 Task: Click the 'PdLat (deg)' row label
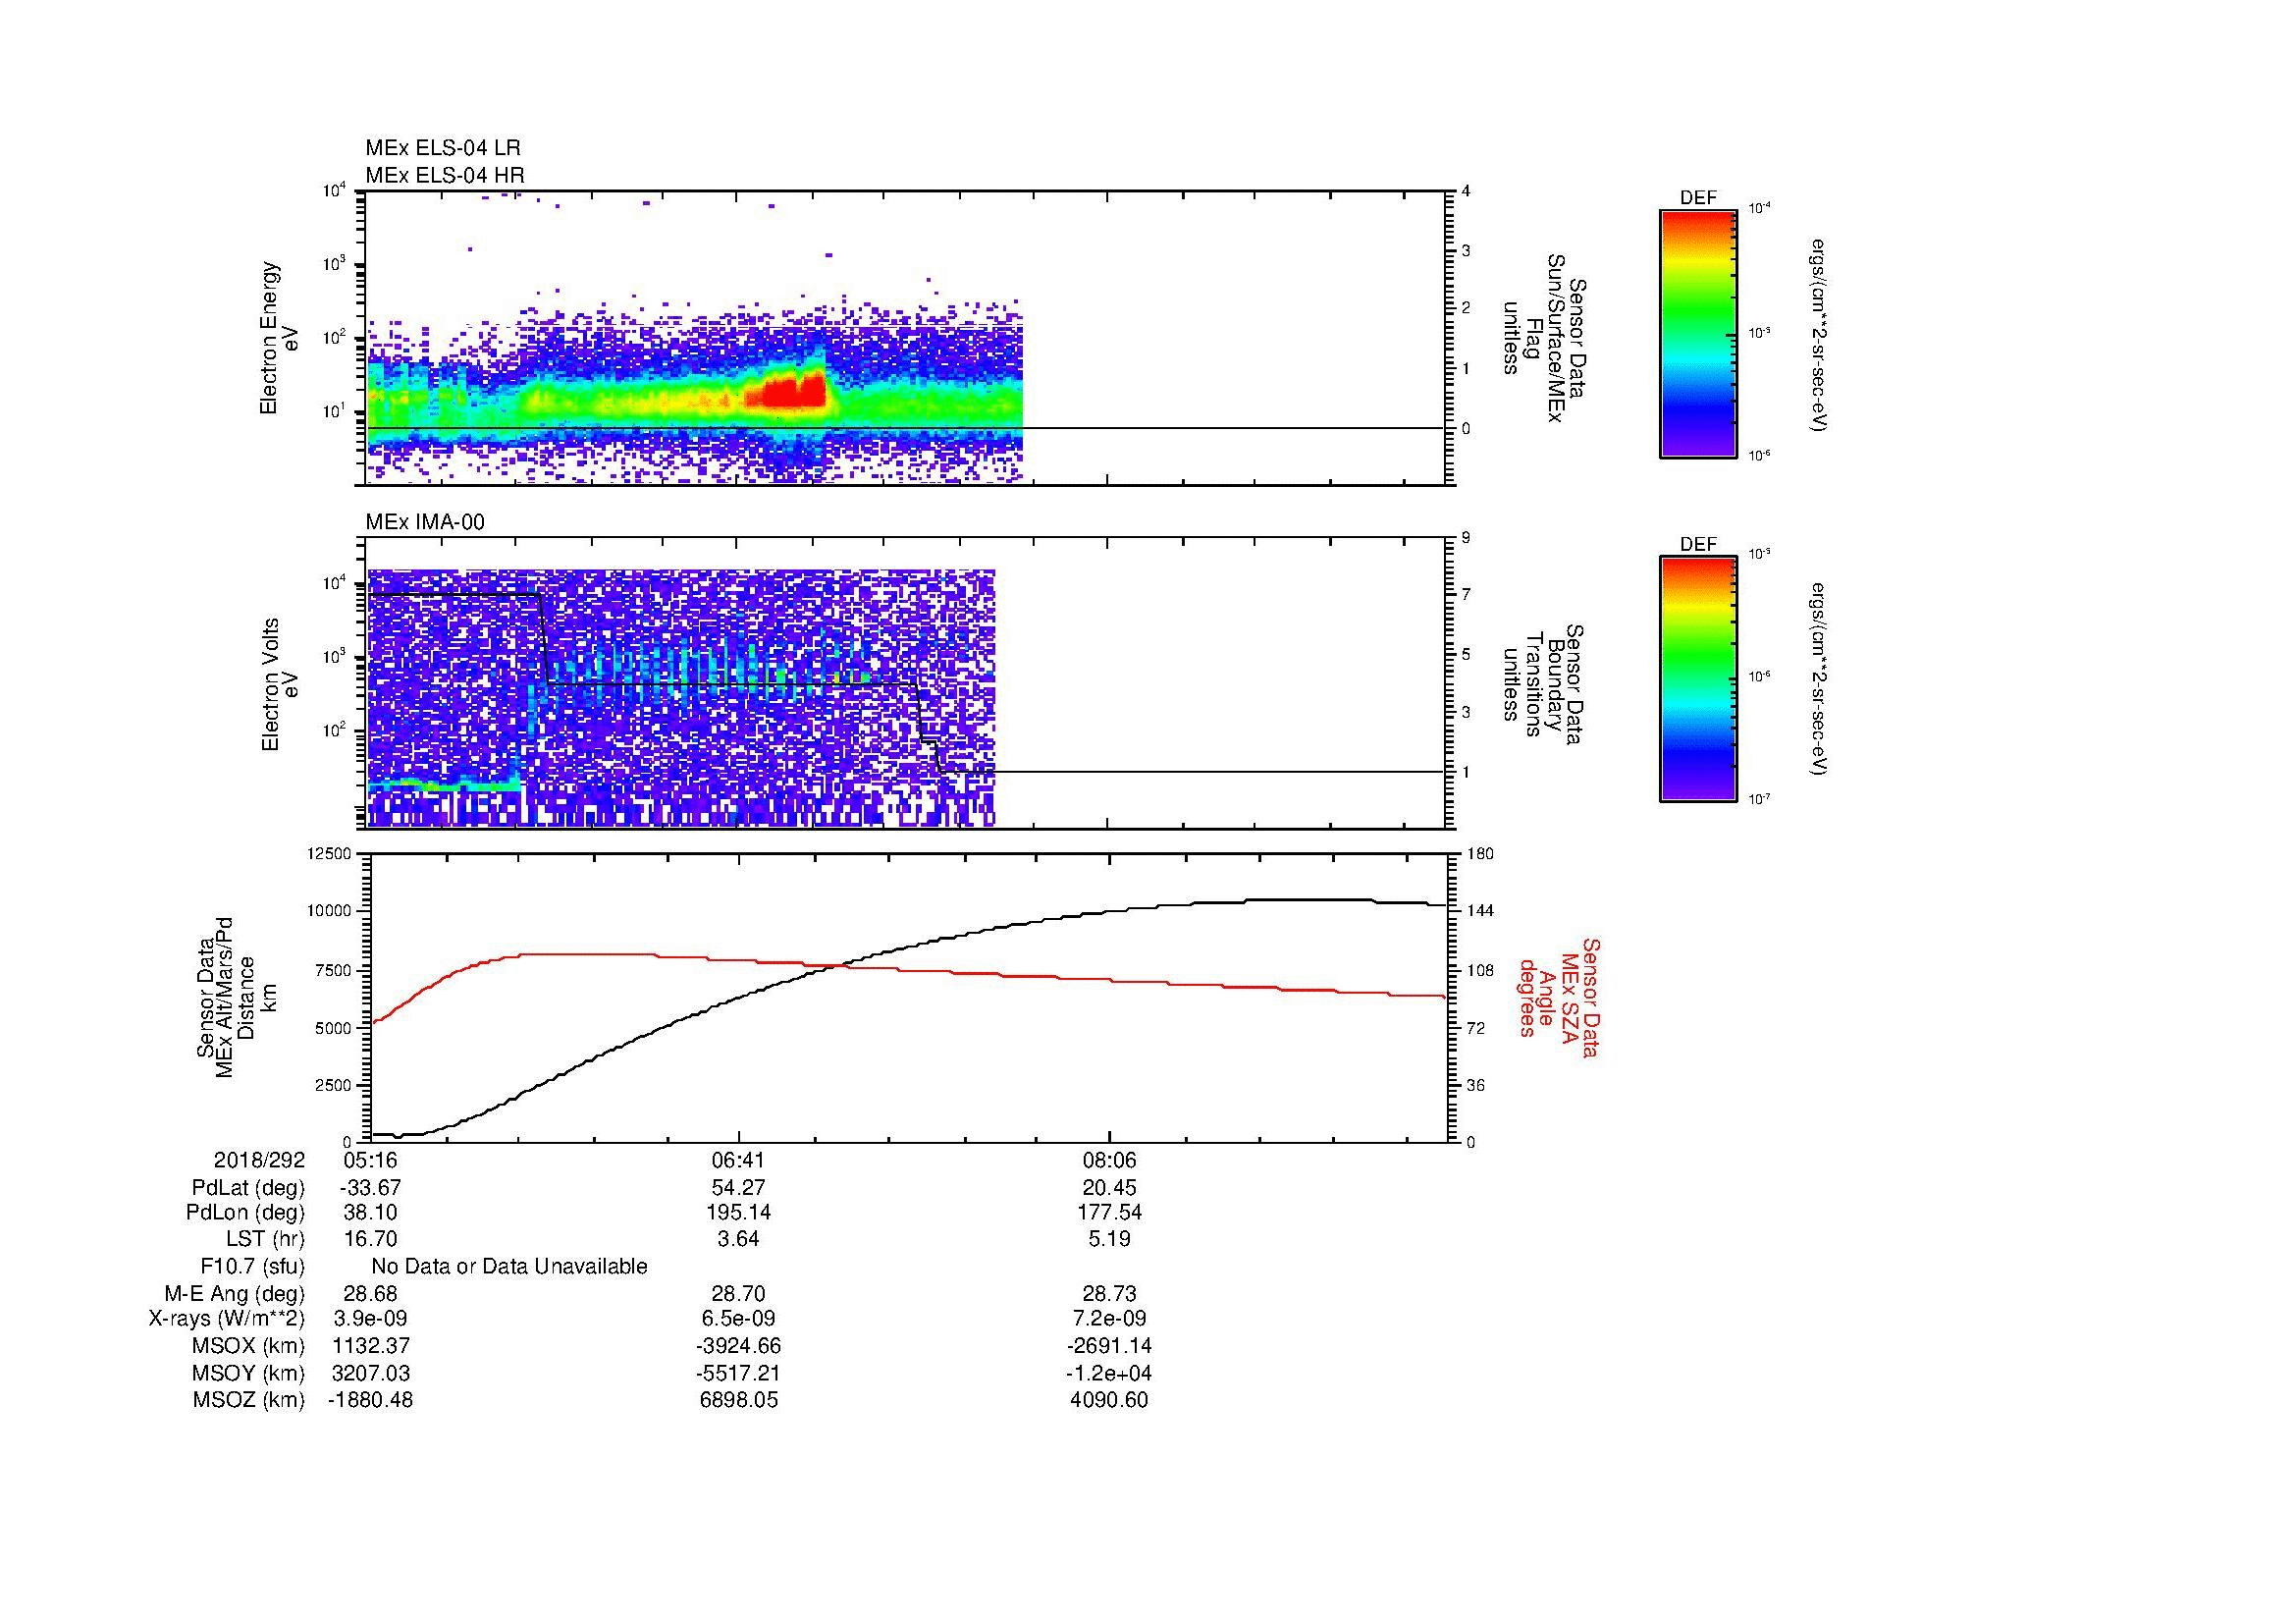(x=248, y=1188)
